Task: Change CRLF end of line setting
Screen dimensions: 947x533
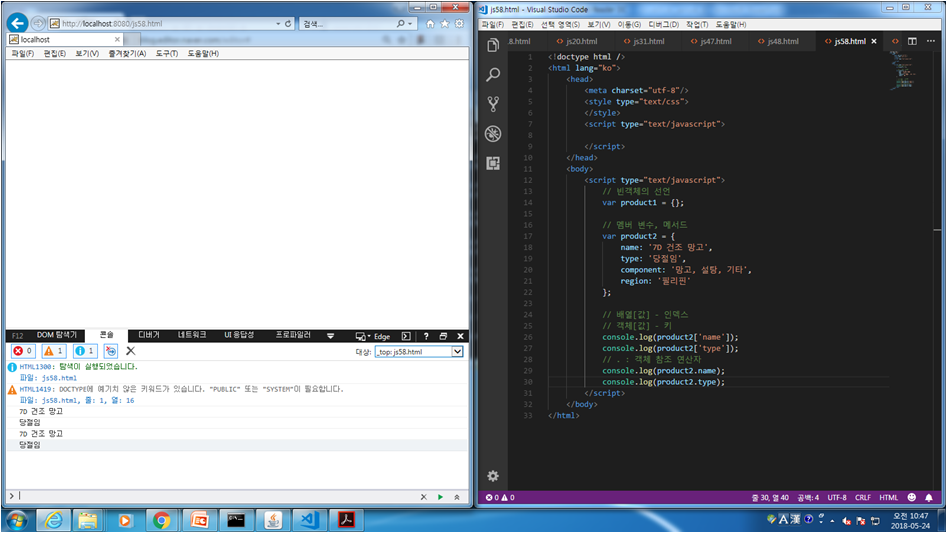Action: pos(862,497)
